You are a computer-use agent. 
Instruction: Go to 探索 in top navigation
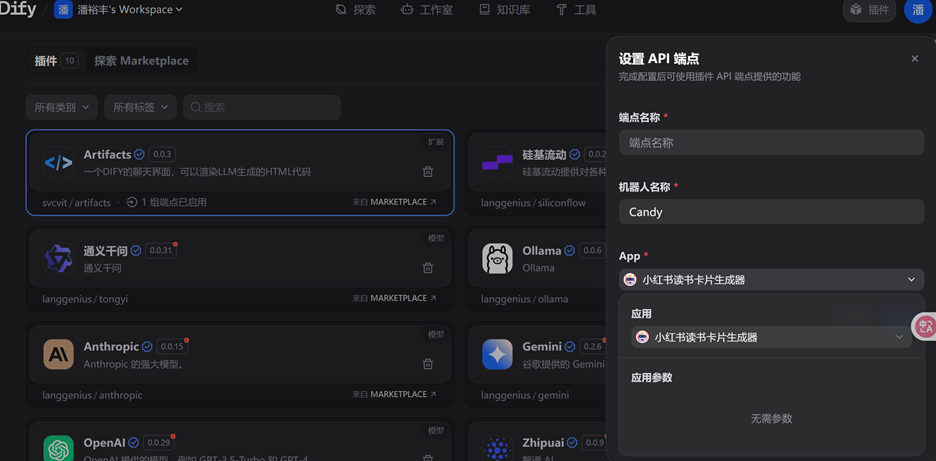[356, 10]
